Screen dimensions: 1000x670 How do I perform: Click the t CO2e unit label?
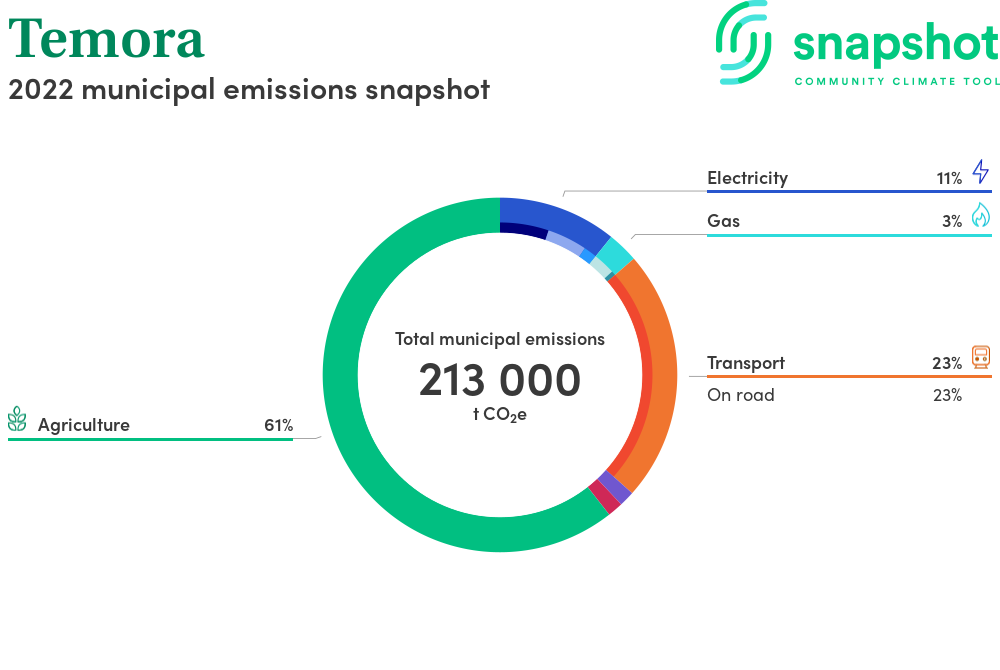500,414
